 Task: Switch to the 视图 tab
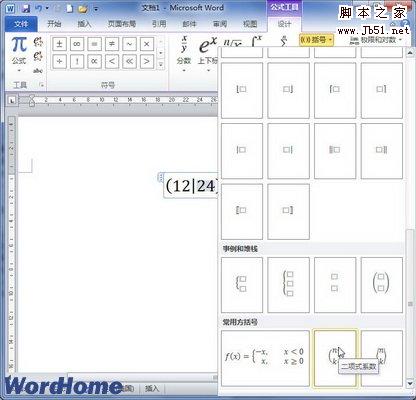[x=250, y=24]
